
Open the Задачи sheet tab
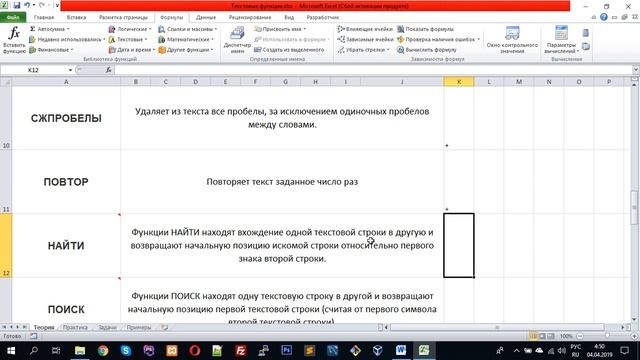tap(107, 327)
